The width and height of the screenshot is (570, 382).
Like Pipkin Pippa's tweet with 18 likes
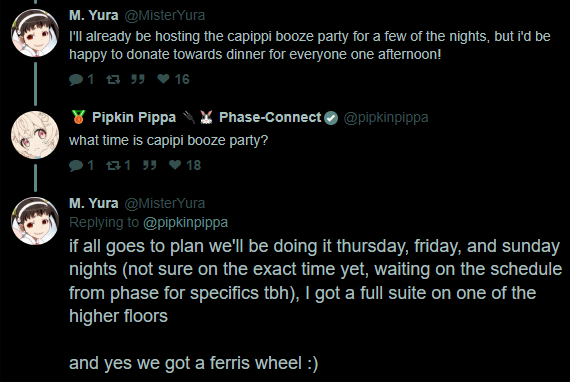tap(175, 165)
